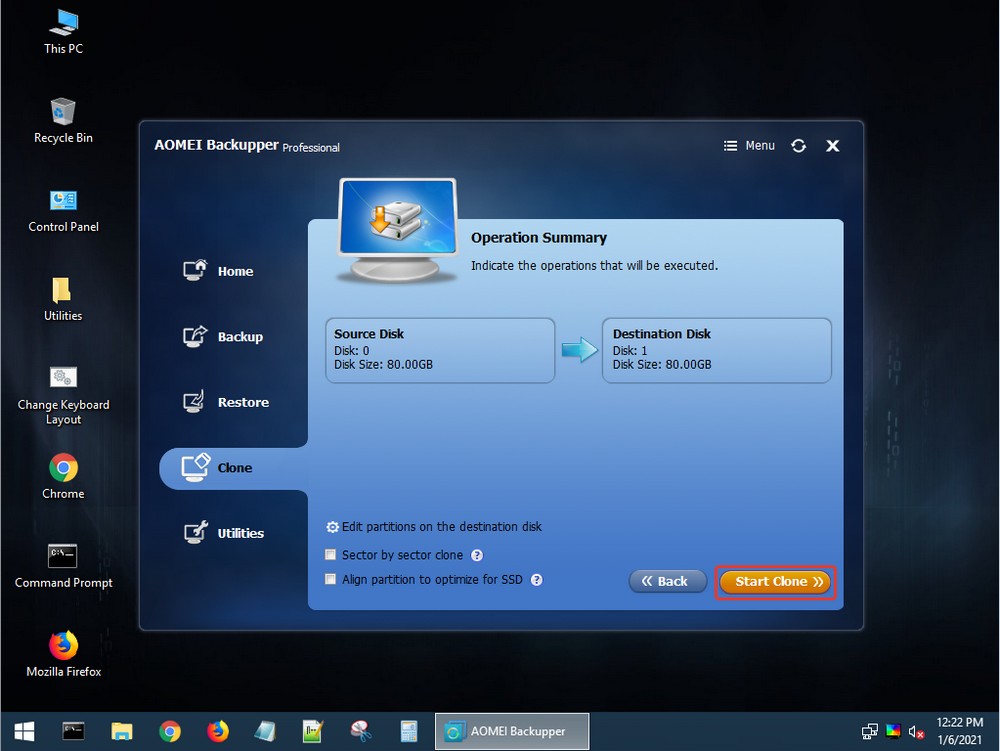Image resolution: width=1000 pixels, height=751 pixels.
Task: Click Firefox icon in the taskbar
Action: point(217,731)
